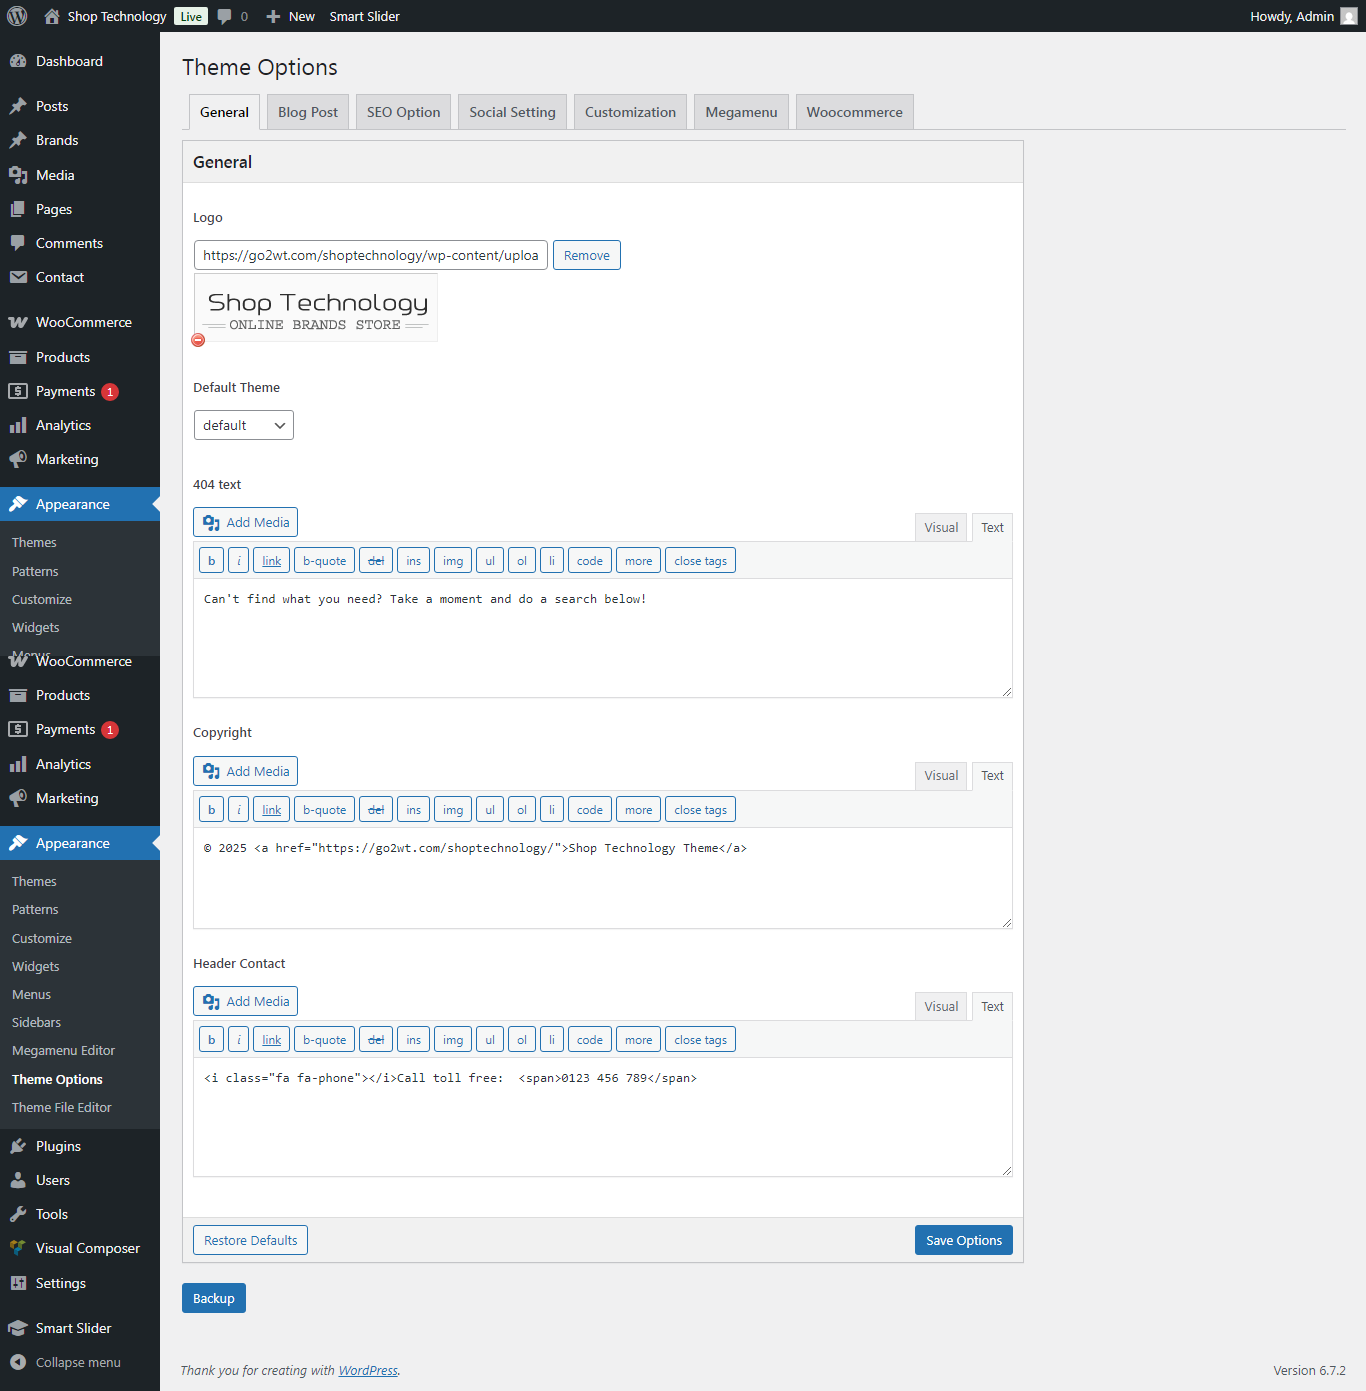The height and width of the screenshot is (1391, 1366).
Task: Click the WordPress logo in the admin bar
Action: point(17,16)
